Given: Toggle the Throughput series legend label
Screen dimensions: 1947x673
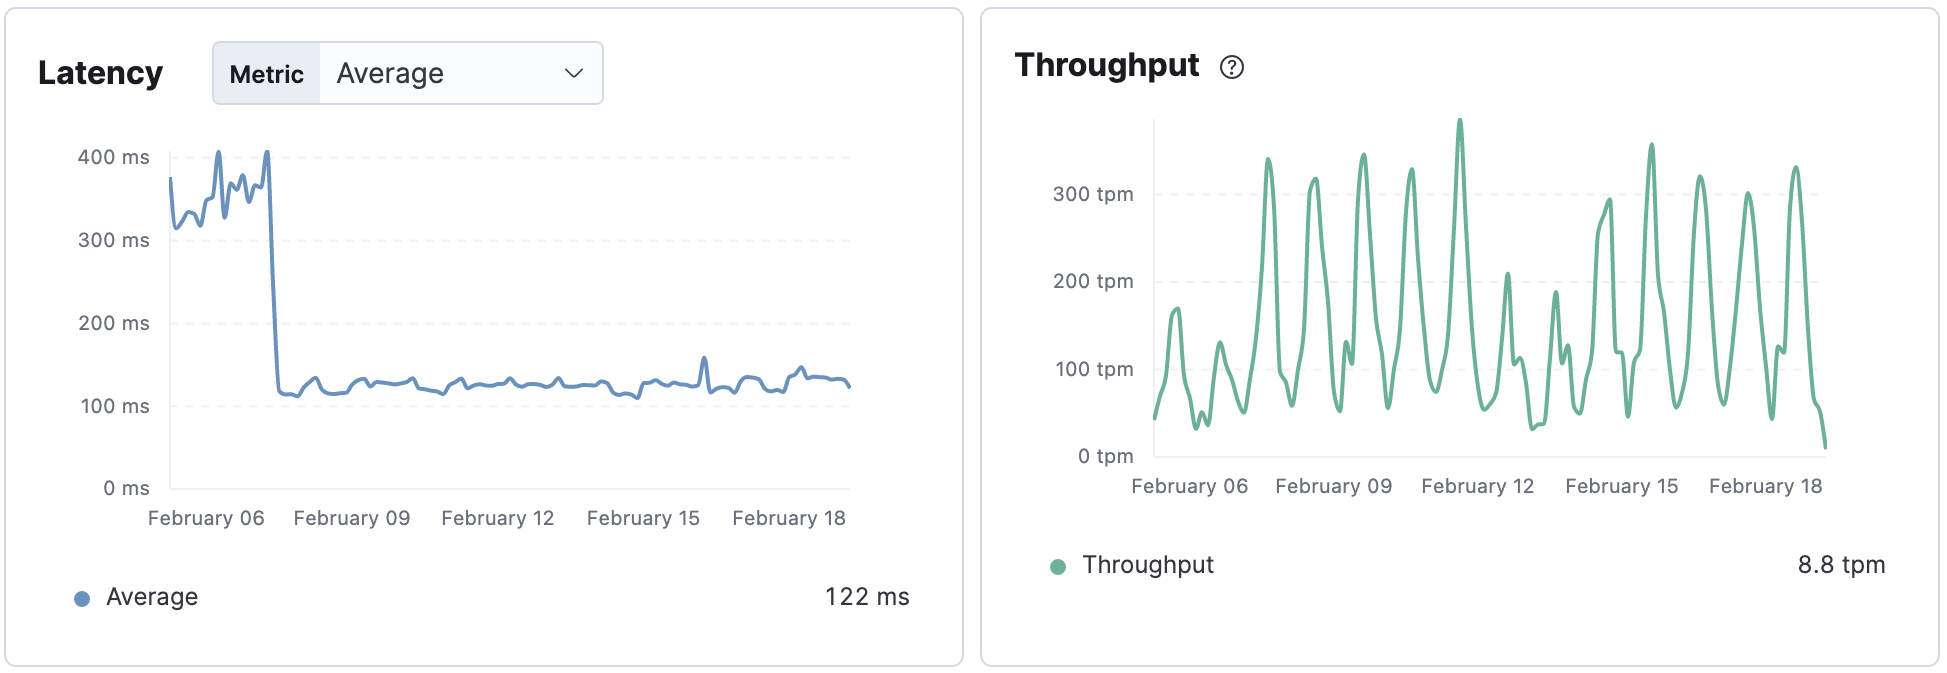Looking at the screenshot, I should point(1148,565).
